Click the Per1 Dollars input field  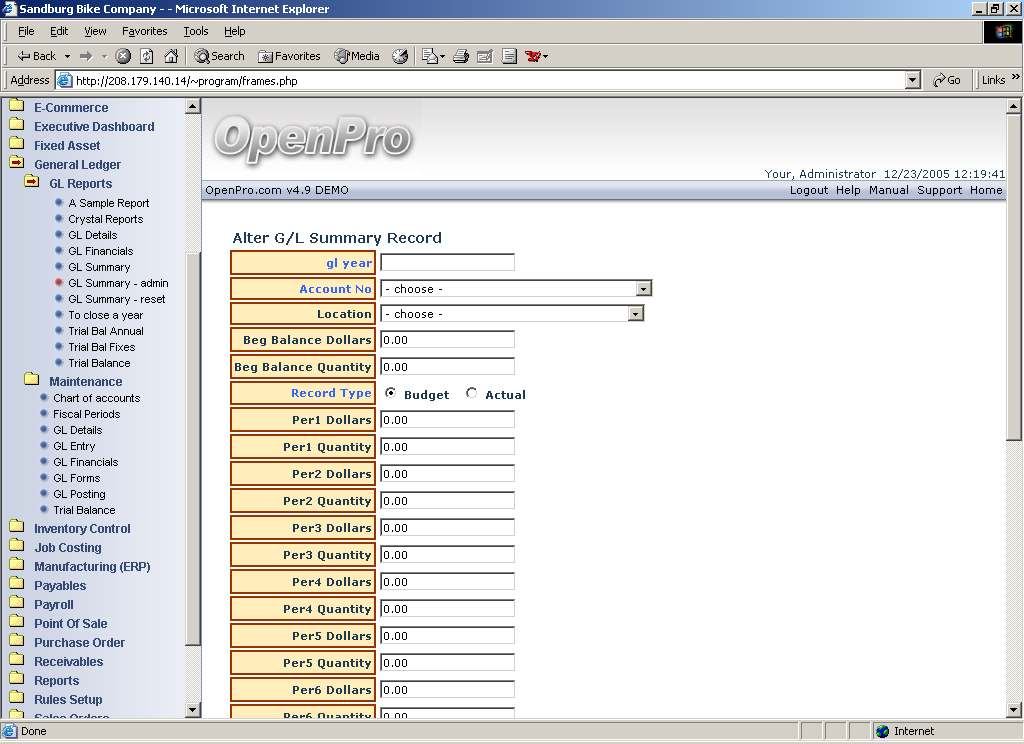447,420
